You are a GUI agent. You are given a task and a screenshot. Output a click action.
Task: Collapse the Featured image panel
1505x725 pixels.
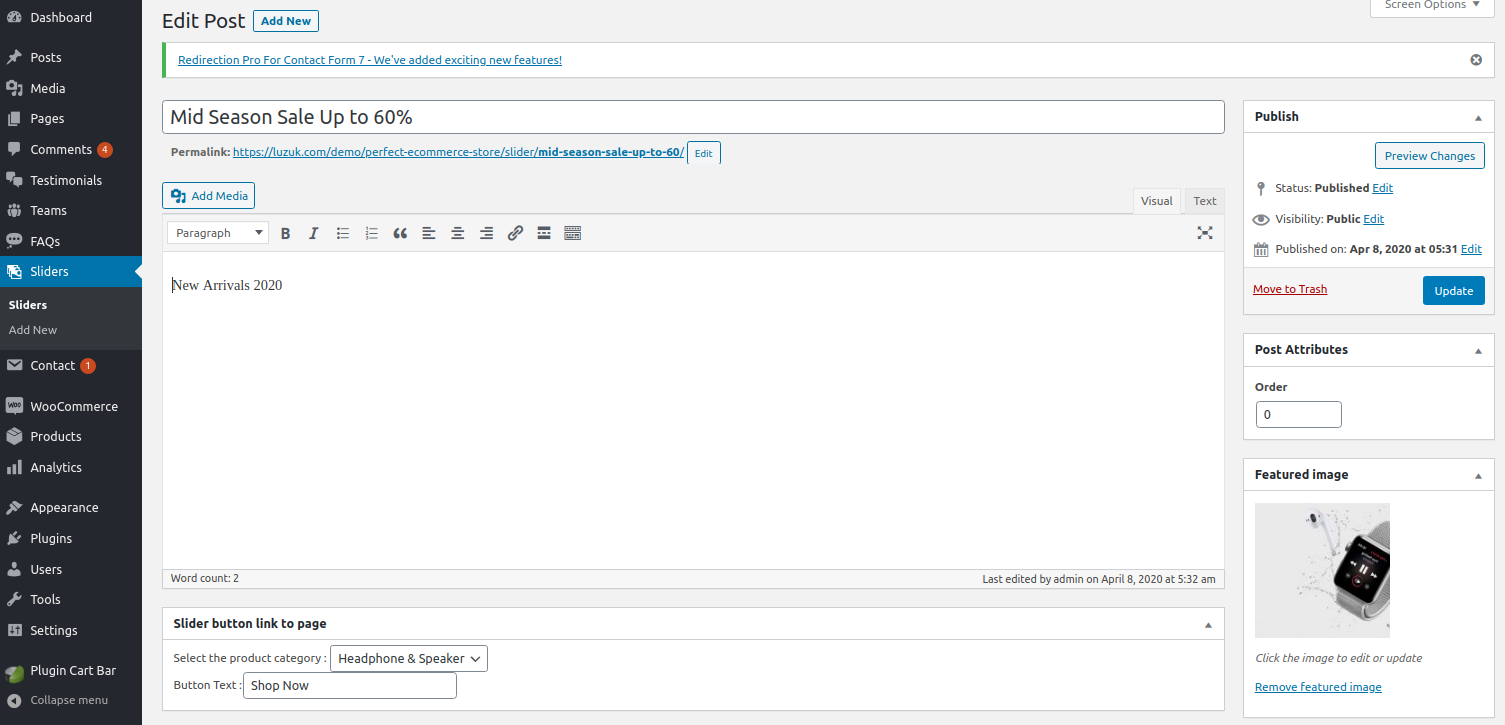1478,475
